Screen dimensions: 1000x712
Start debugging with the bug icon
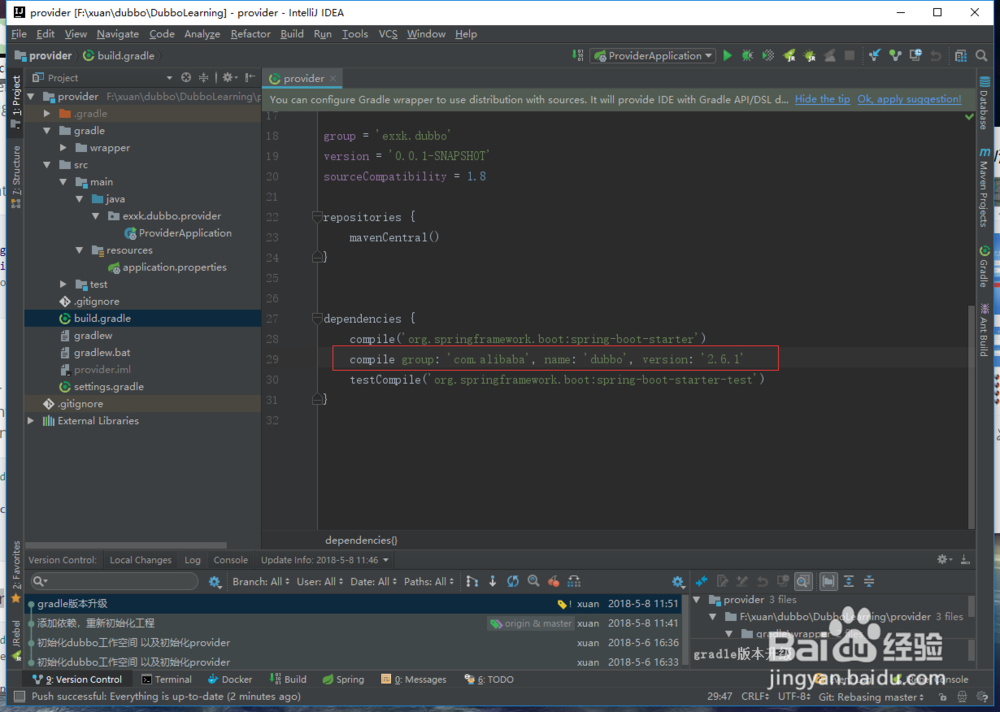747,56
